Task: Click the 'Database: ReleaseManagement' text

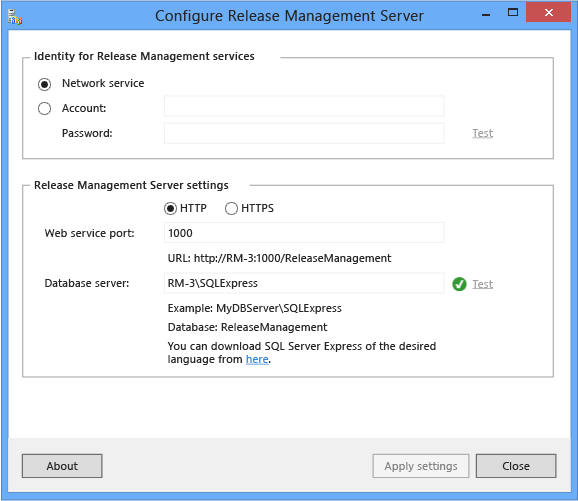Action: 247,327
